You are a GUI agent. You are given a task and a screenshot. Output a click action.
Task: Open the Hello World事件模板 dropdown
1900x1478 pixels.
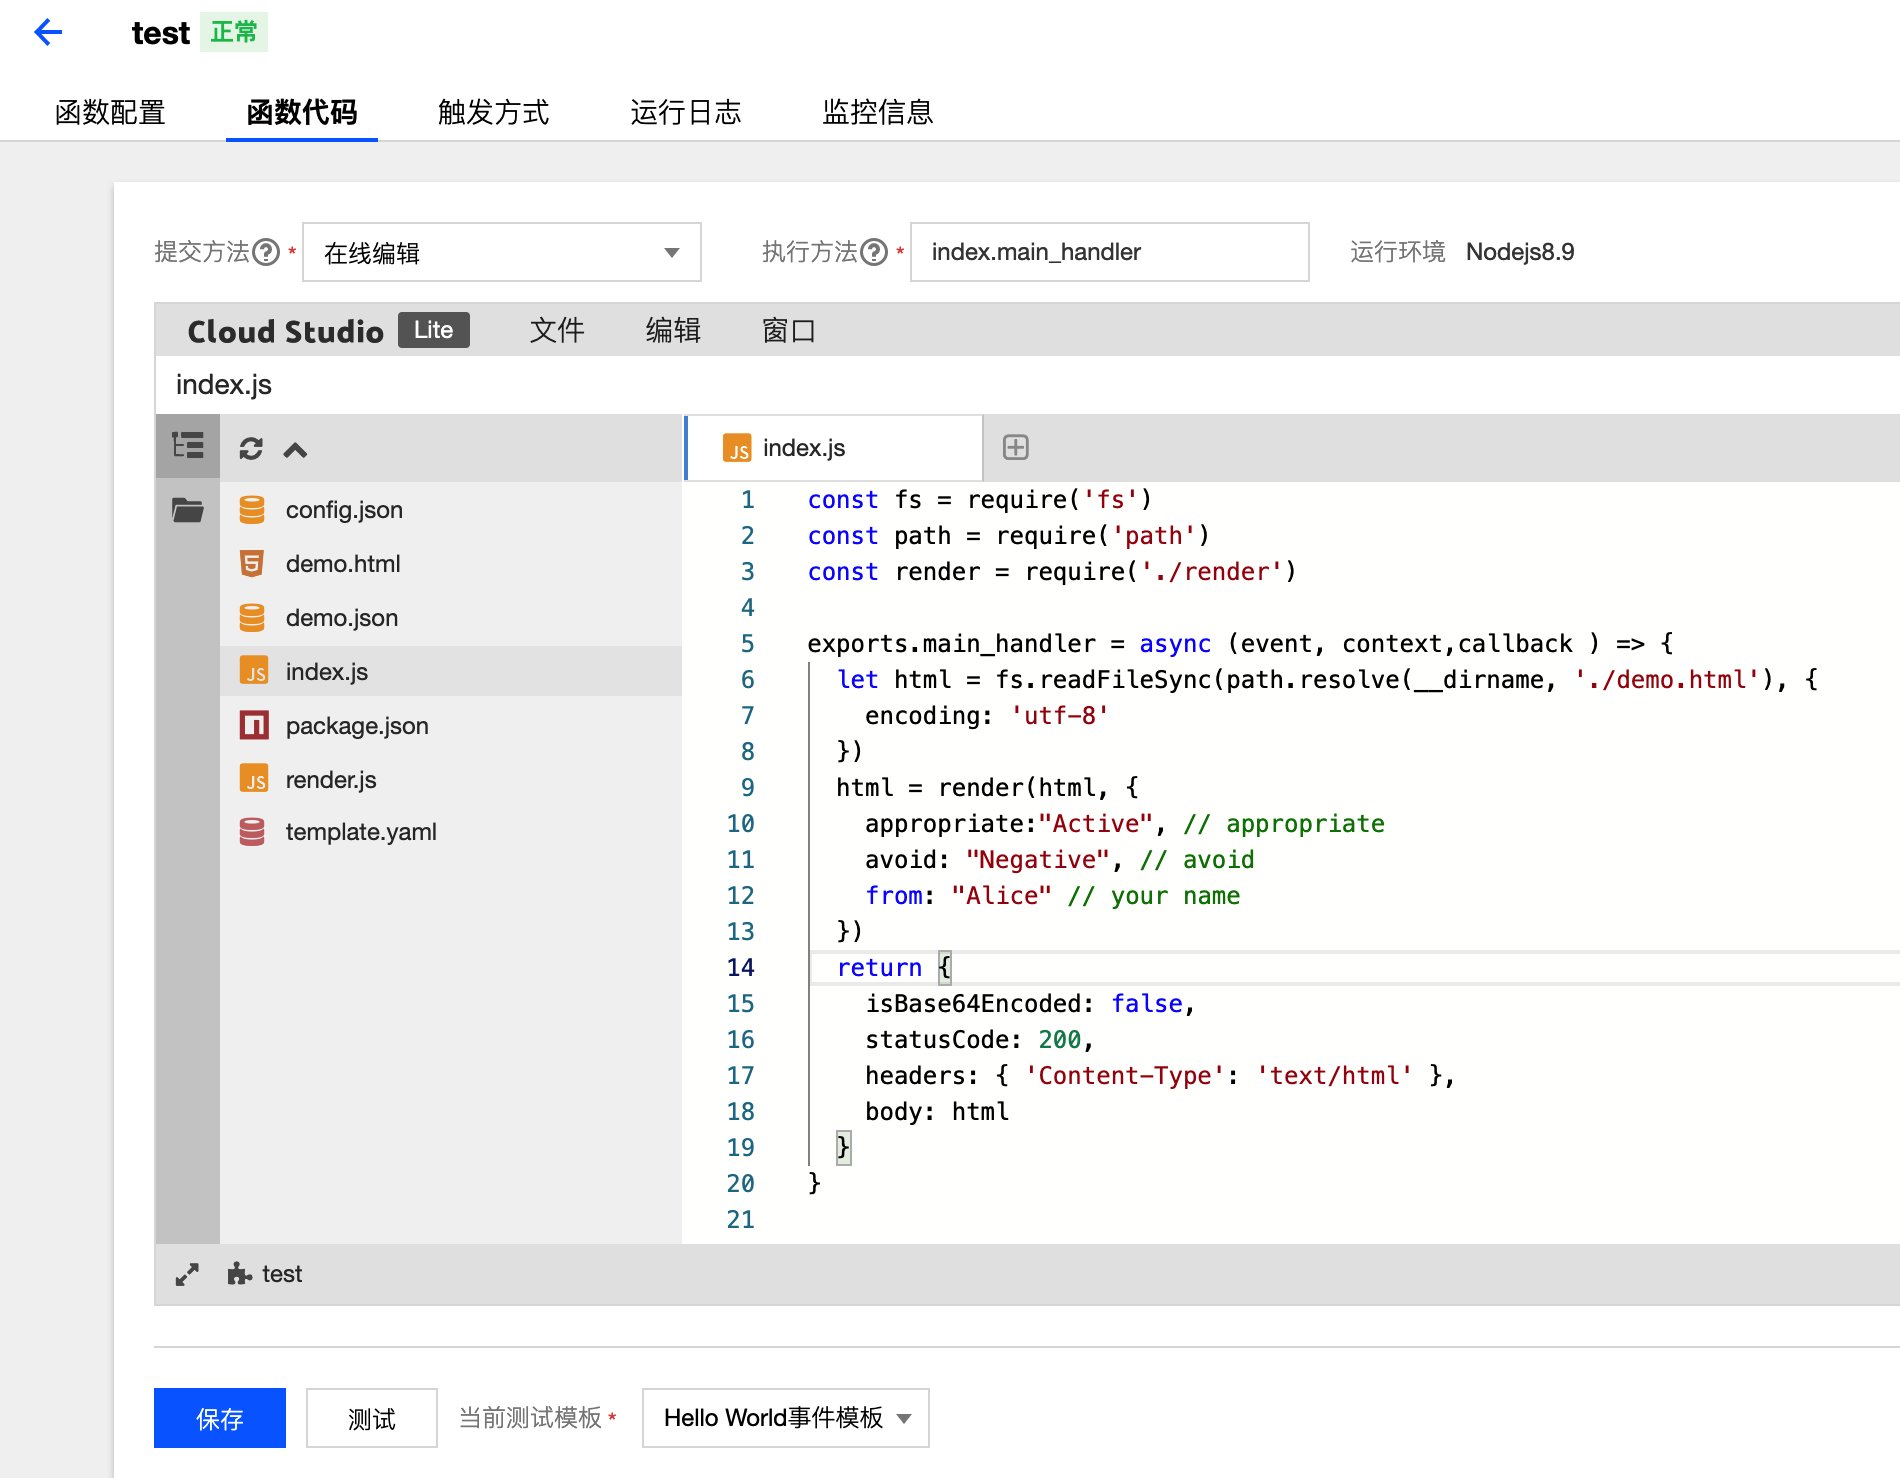786,1418
